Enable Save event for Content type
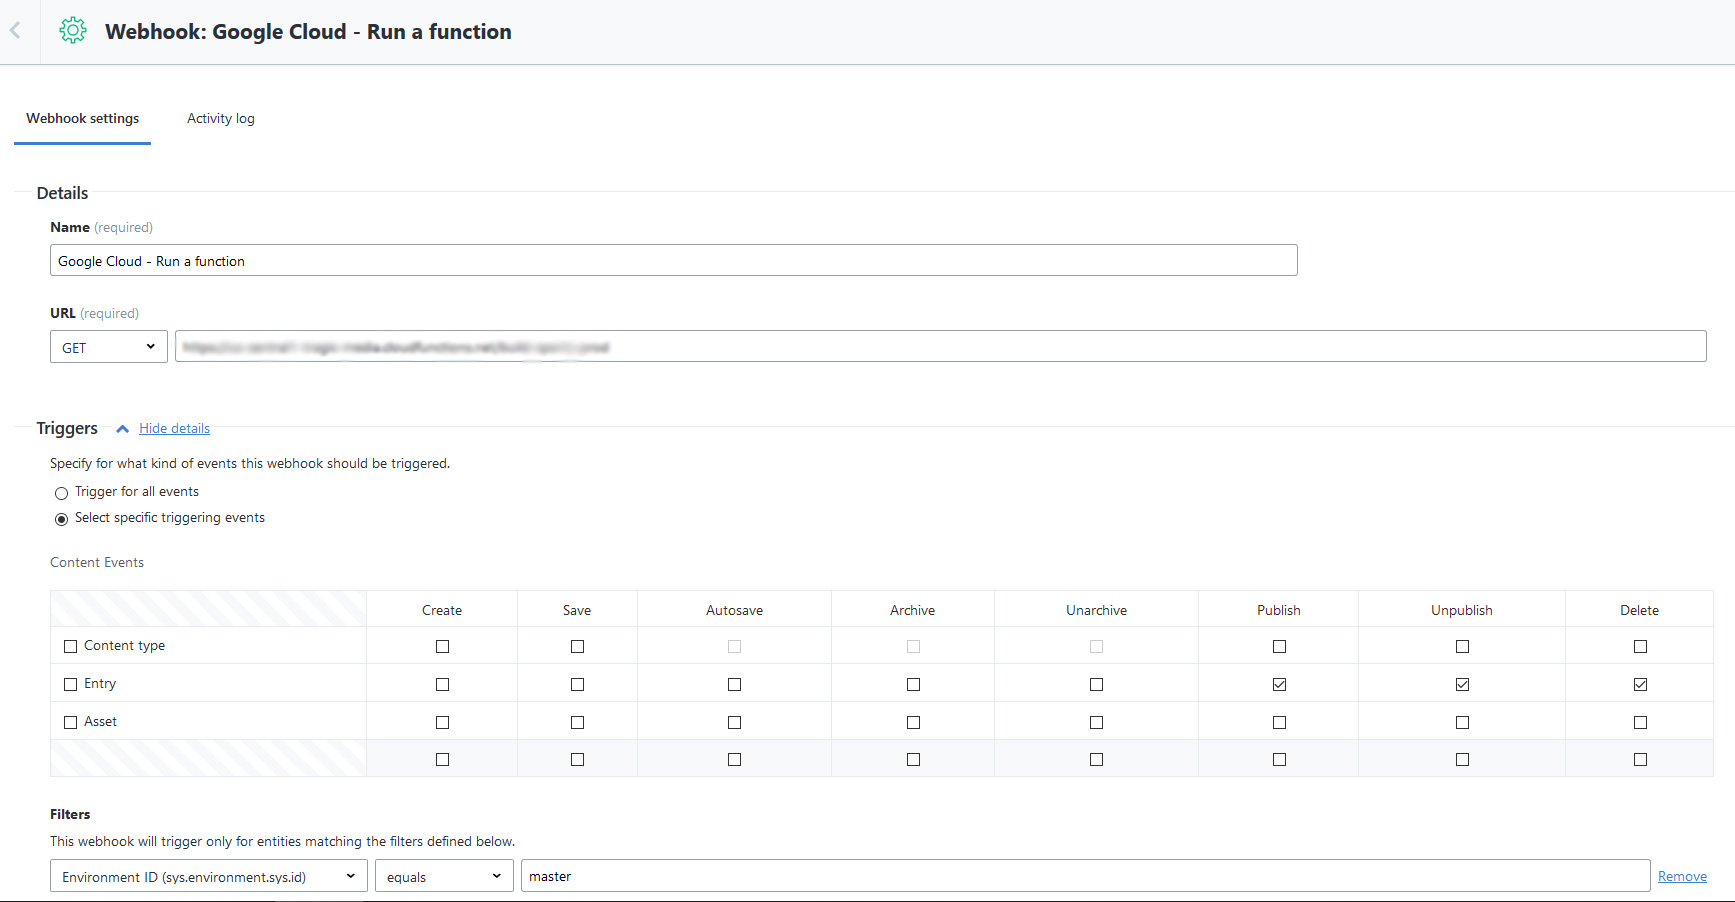 pos(577,646)
